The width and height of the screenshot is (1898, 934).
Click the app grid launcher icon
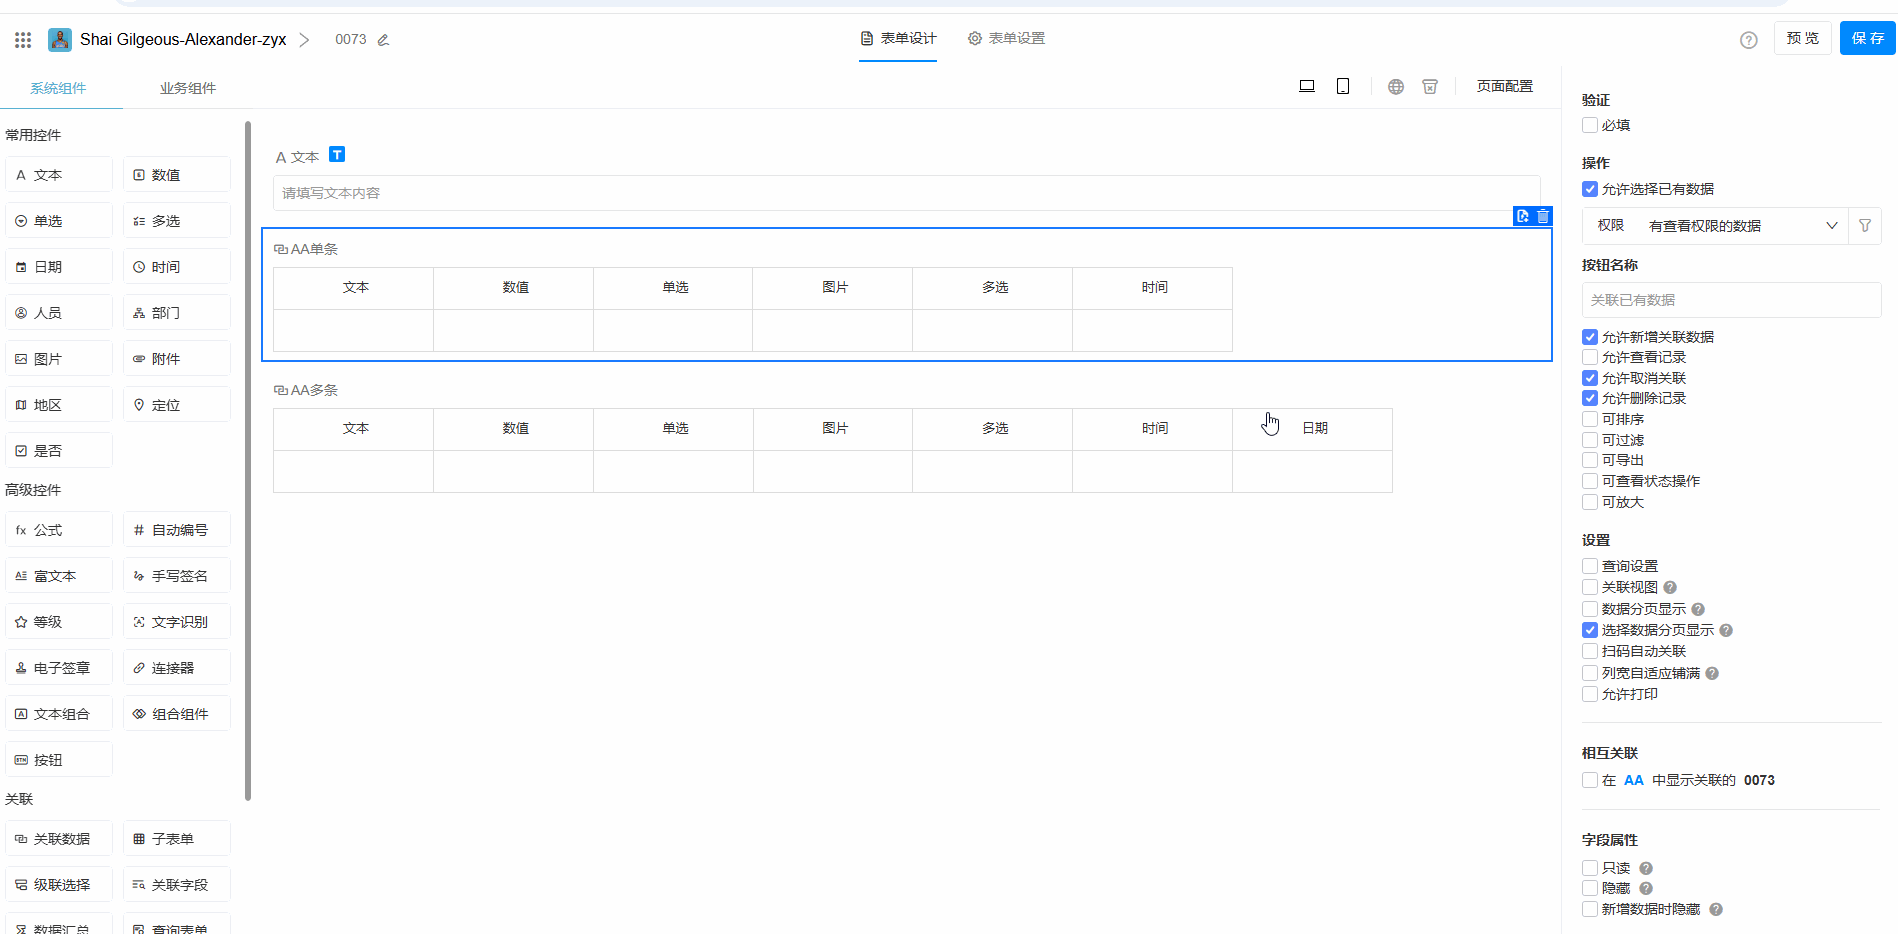click(x=23, y=40)
